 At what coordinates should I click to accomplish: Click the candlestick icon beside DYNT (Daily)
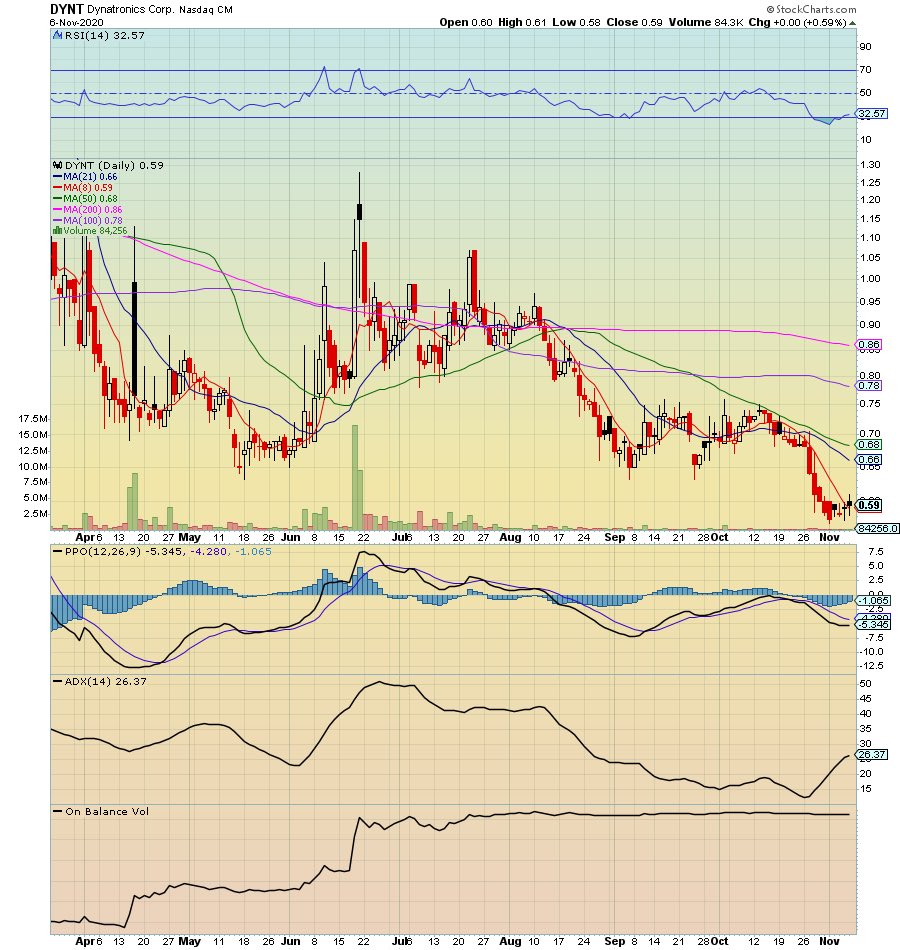(x=58, y=165)
